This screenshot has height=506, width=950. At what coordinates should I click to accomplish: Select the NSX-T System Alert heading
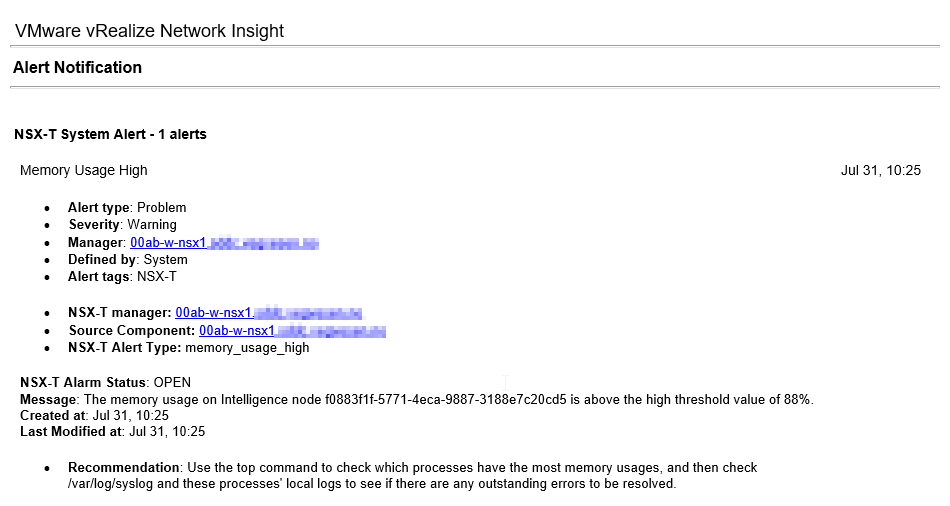(111, 134)
